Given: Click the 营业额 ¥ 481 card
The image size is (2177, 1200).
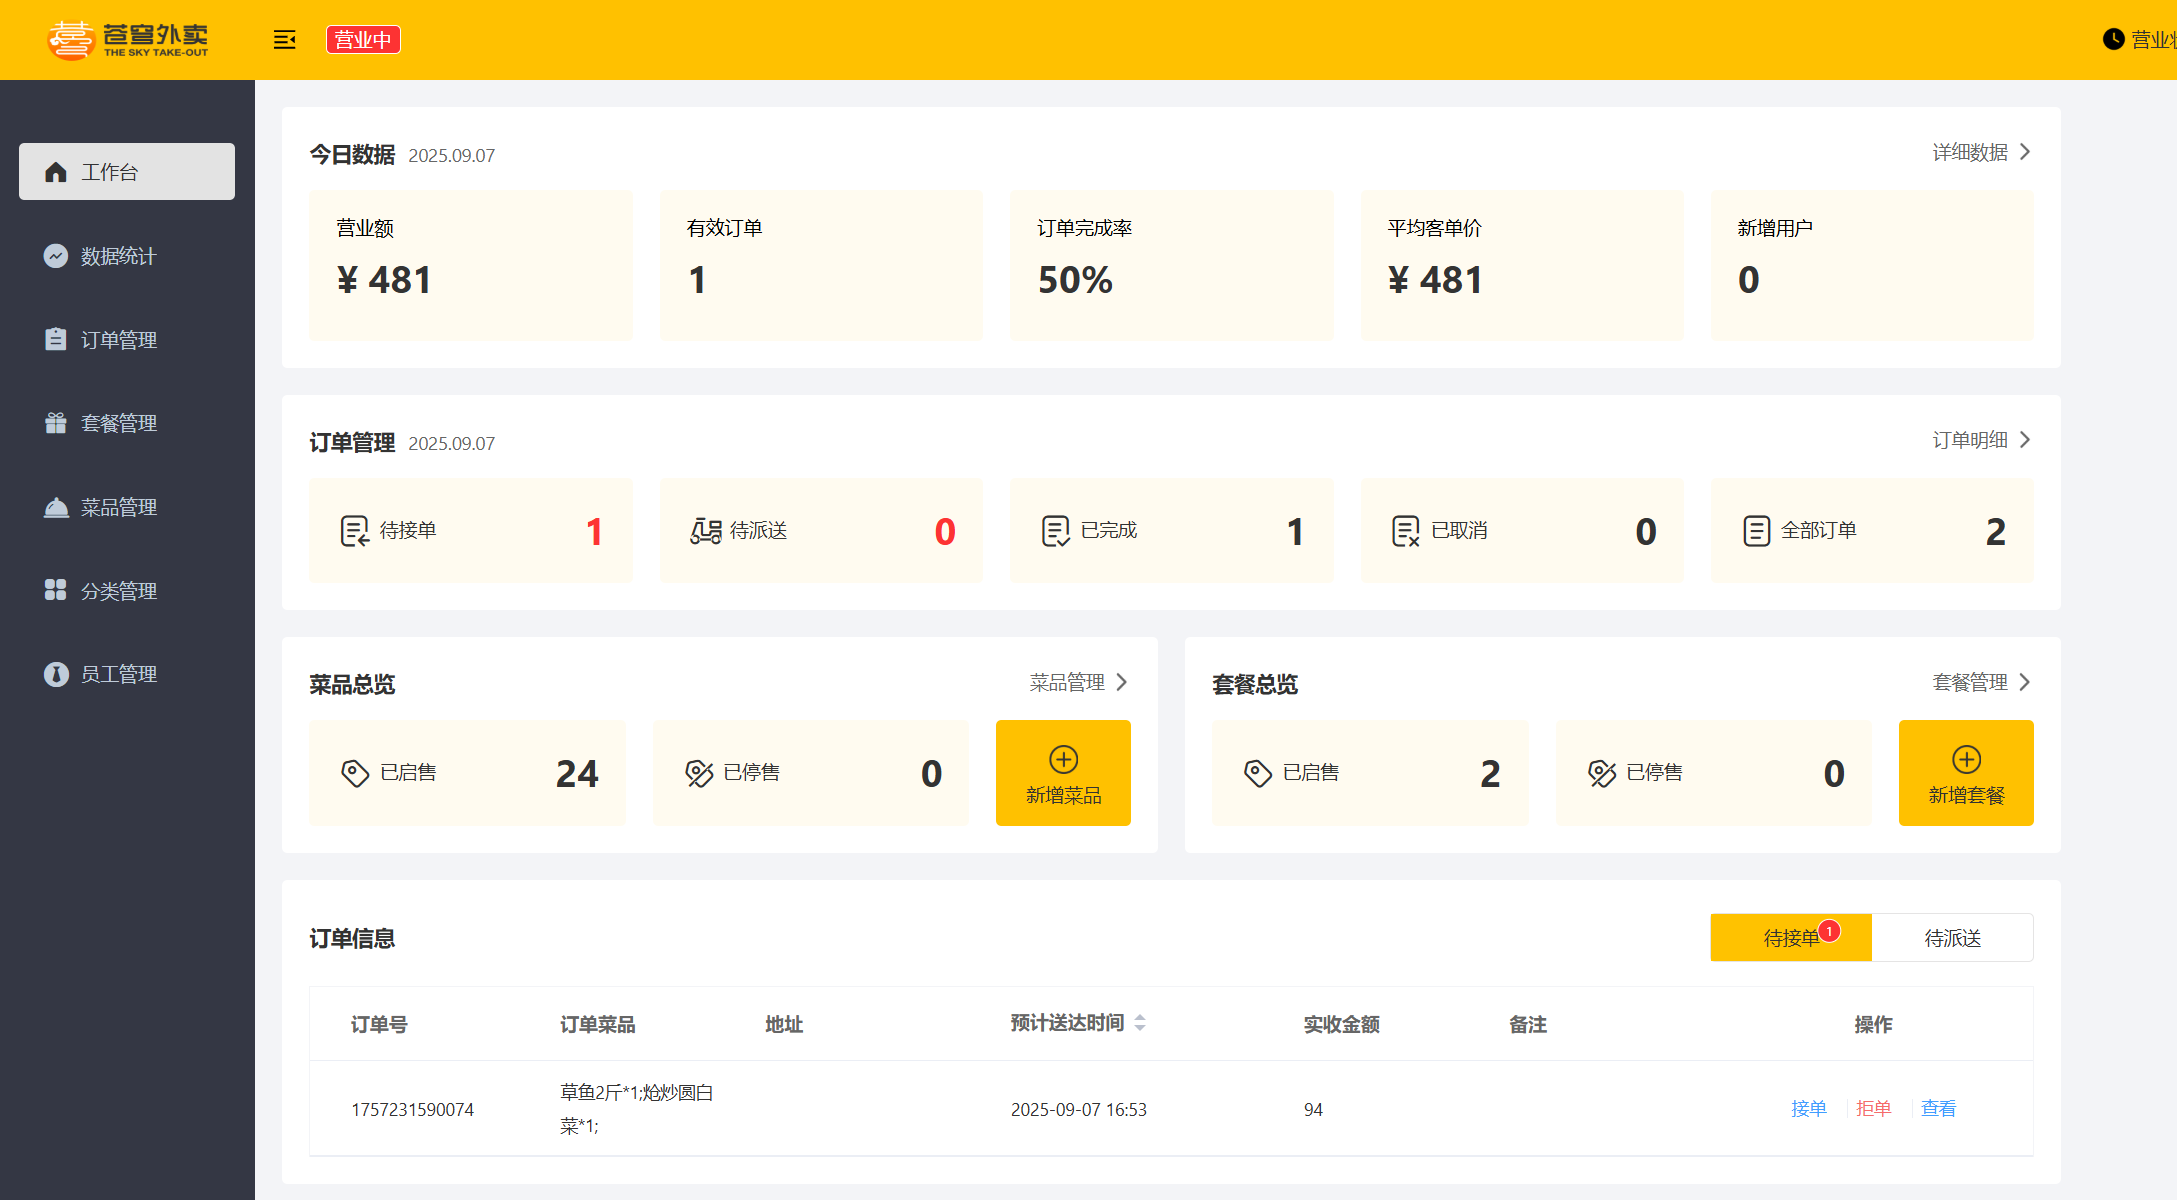Looking at the screenshot, I should (x=471, y=265).
